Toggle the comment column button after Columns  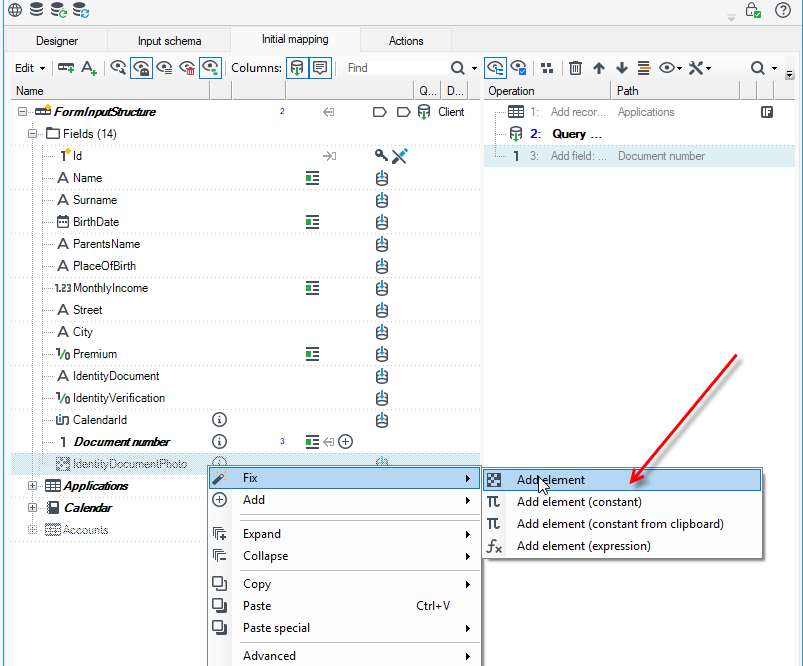[x=320, y=68]
